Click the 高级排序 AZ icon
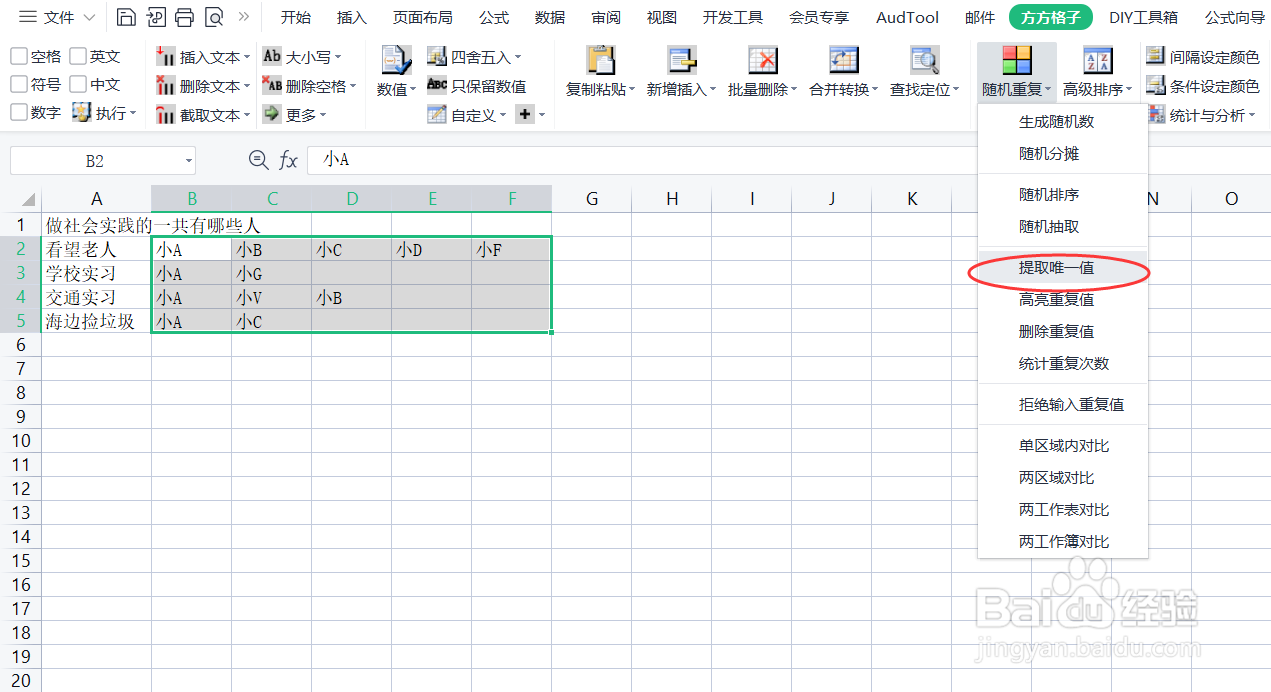Screen dimensions: 1271x692 1097,61
